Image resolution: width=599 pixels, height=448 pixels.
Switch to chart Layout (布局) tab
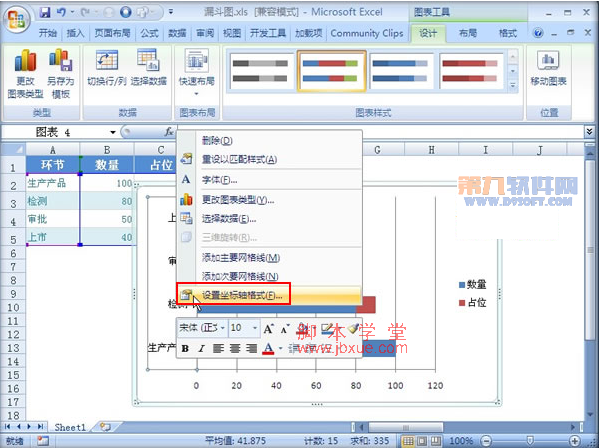(x=468, y=34)
